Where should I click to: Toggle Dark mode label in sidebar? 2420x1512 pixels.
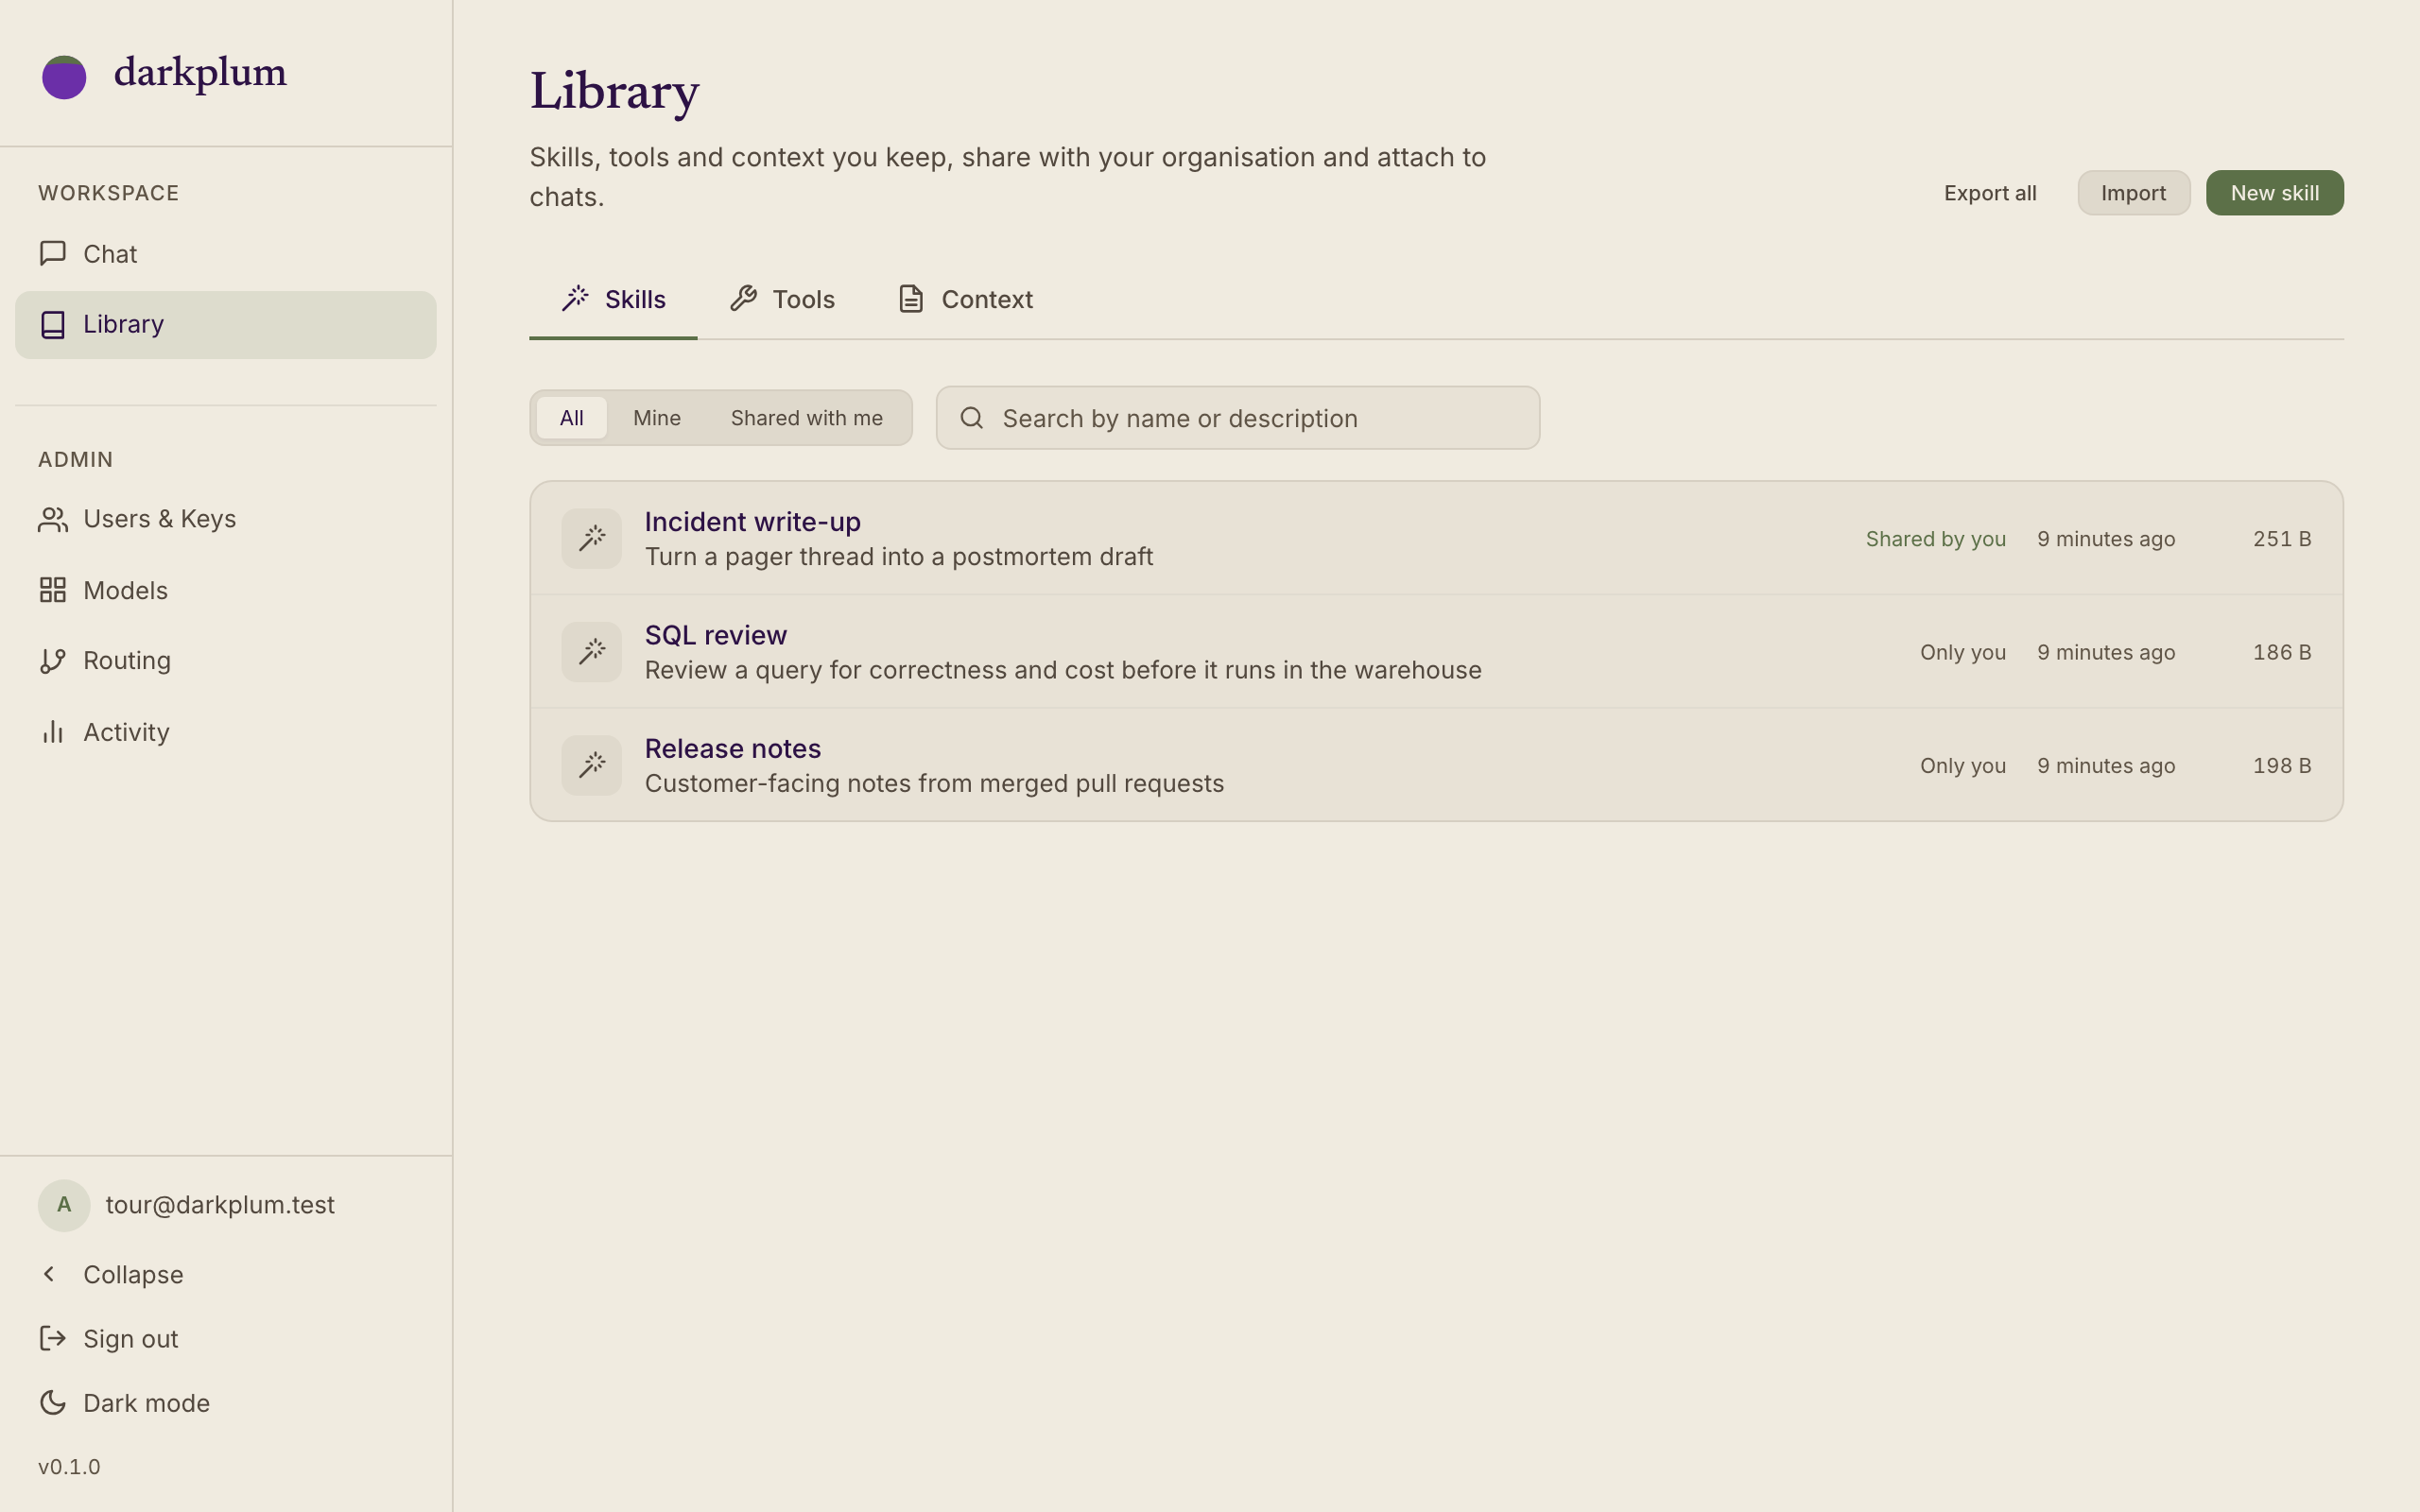click(147, 1403)
